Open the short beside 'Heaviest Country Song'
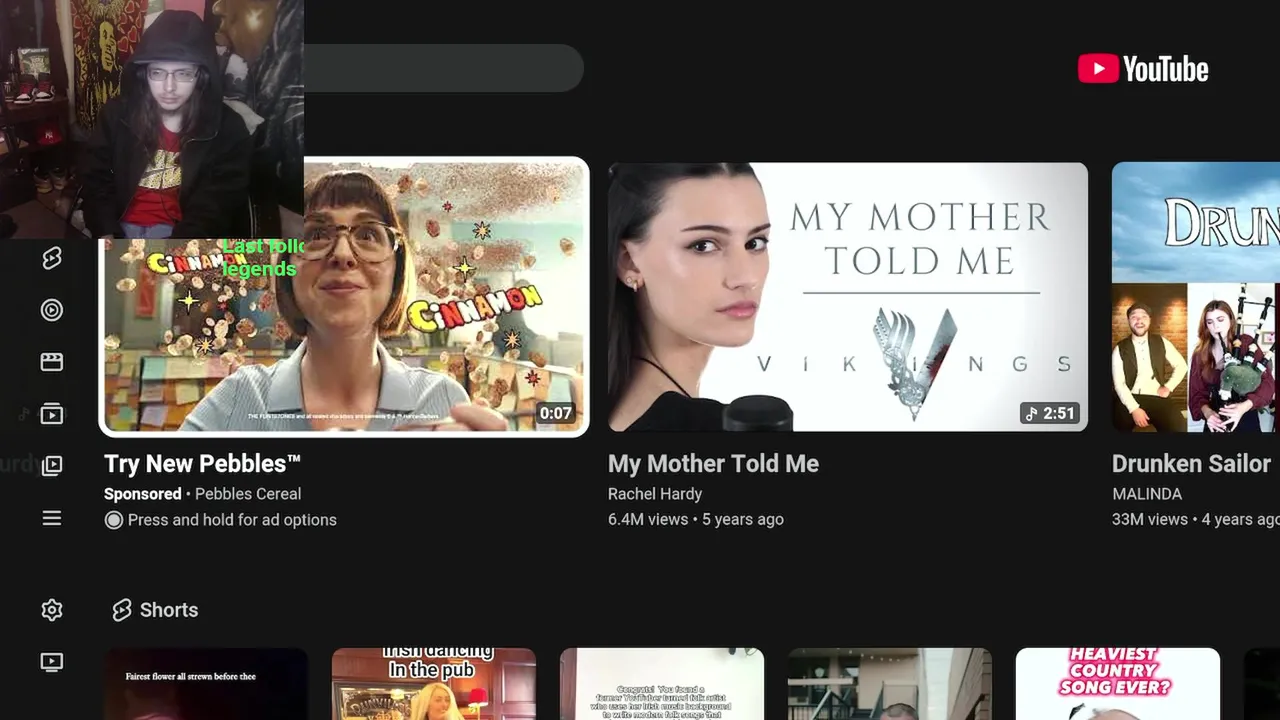The width and height of the screenshot is (1280, 720). (890, 684)
